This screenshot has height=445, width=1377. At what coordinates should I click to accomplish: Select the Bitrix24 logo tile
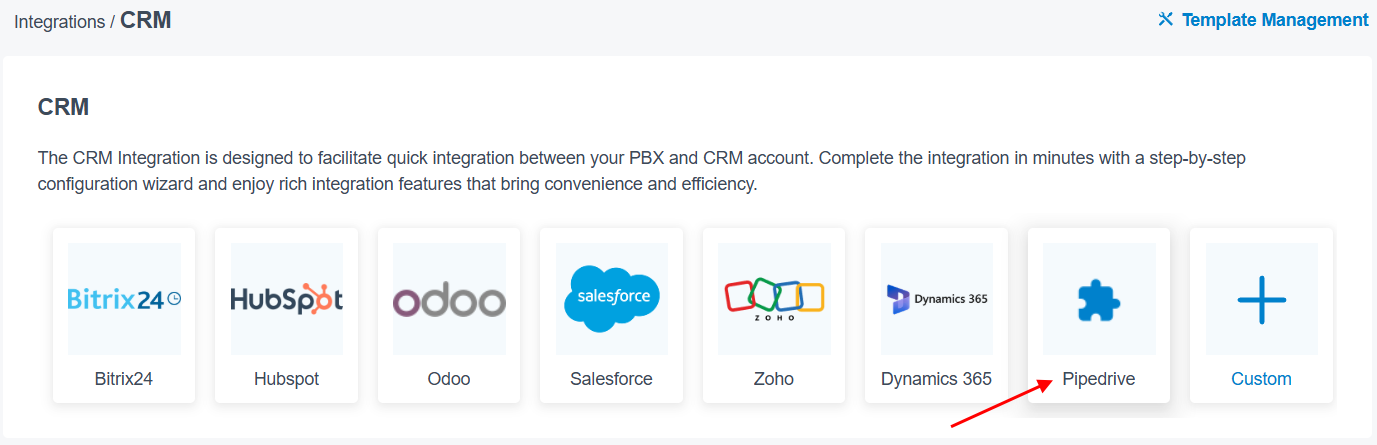[x=124, y=299]
